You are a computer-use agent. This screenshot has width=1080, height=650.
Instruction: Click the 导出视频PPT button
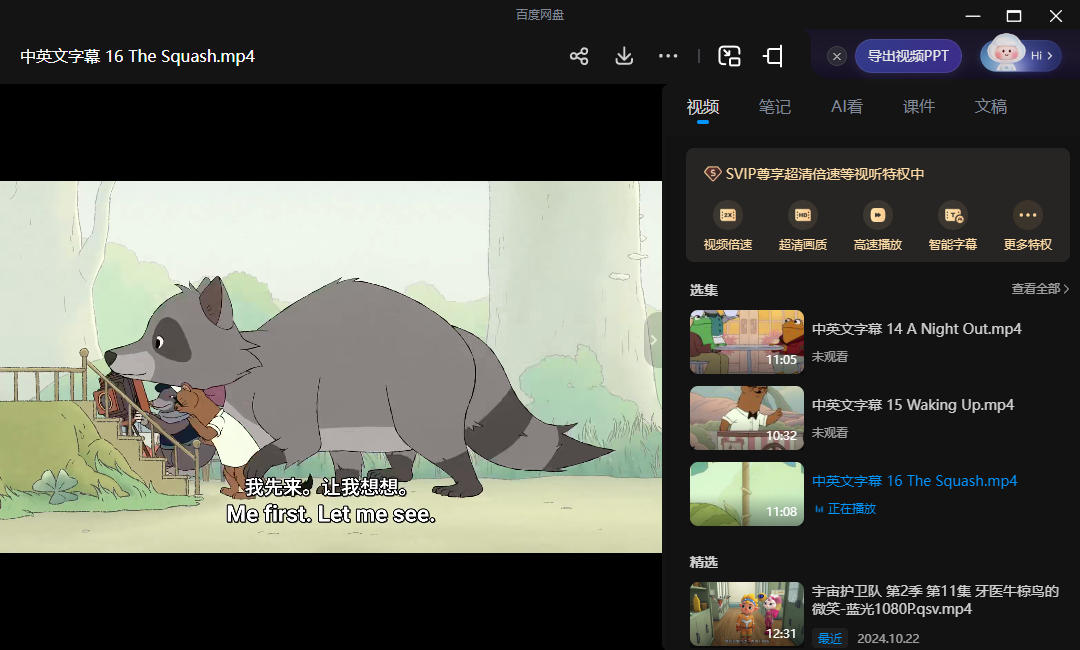(908, 56)
